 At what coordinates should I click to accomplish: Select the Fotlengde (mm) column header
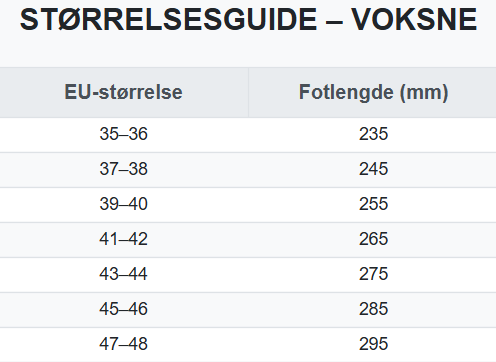coord(372,92)
